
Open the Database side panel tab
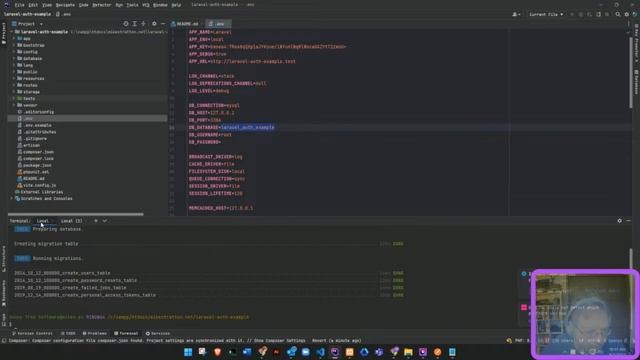pos(636,82)
